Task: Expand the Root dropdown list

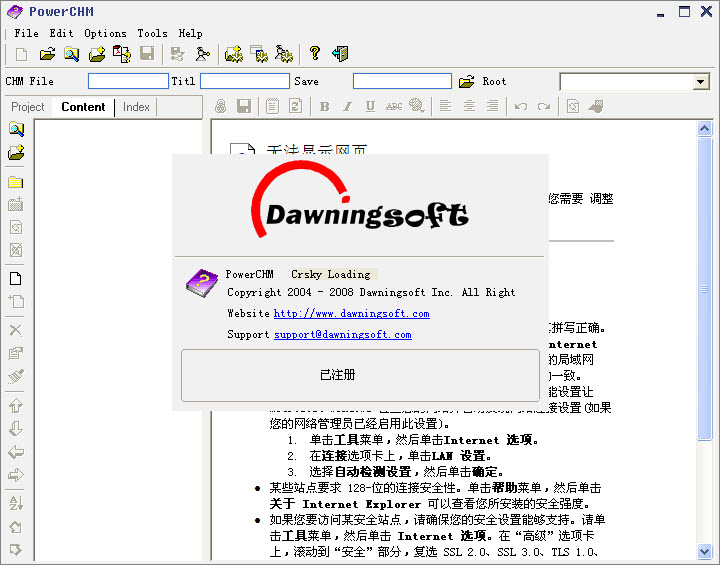Action: coord(700,82)
